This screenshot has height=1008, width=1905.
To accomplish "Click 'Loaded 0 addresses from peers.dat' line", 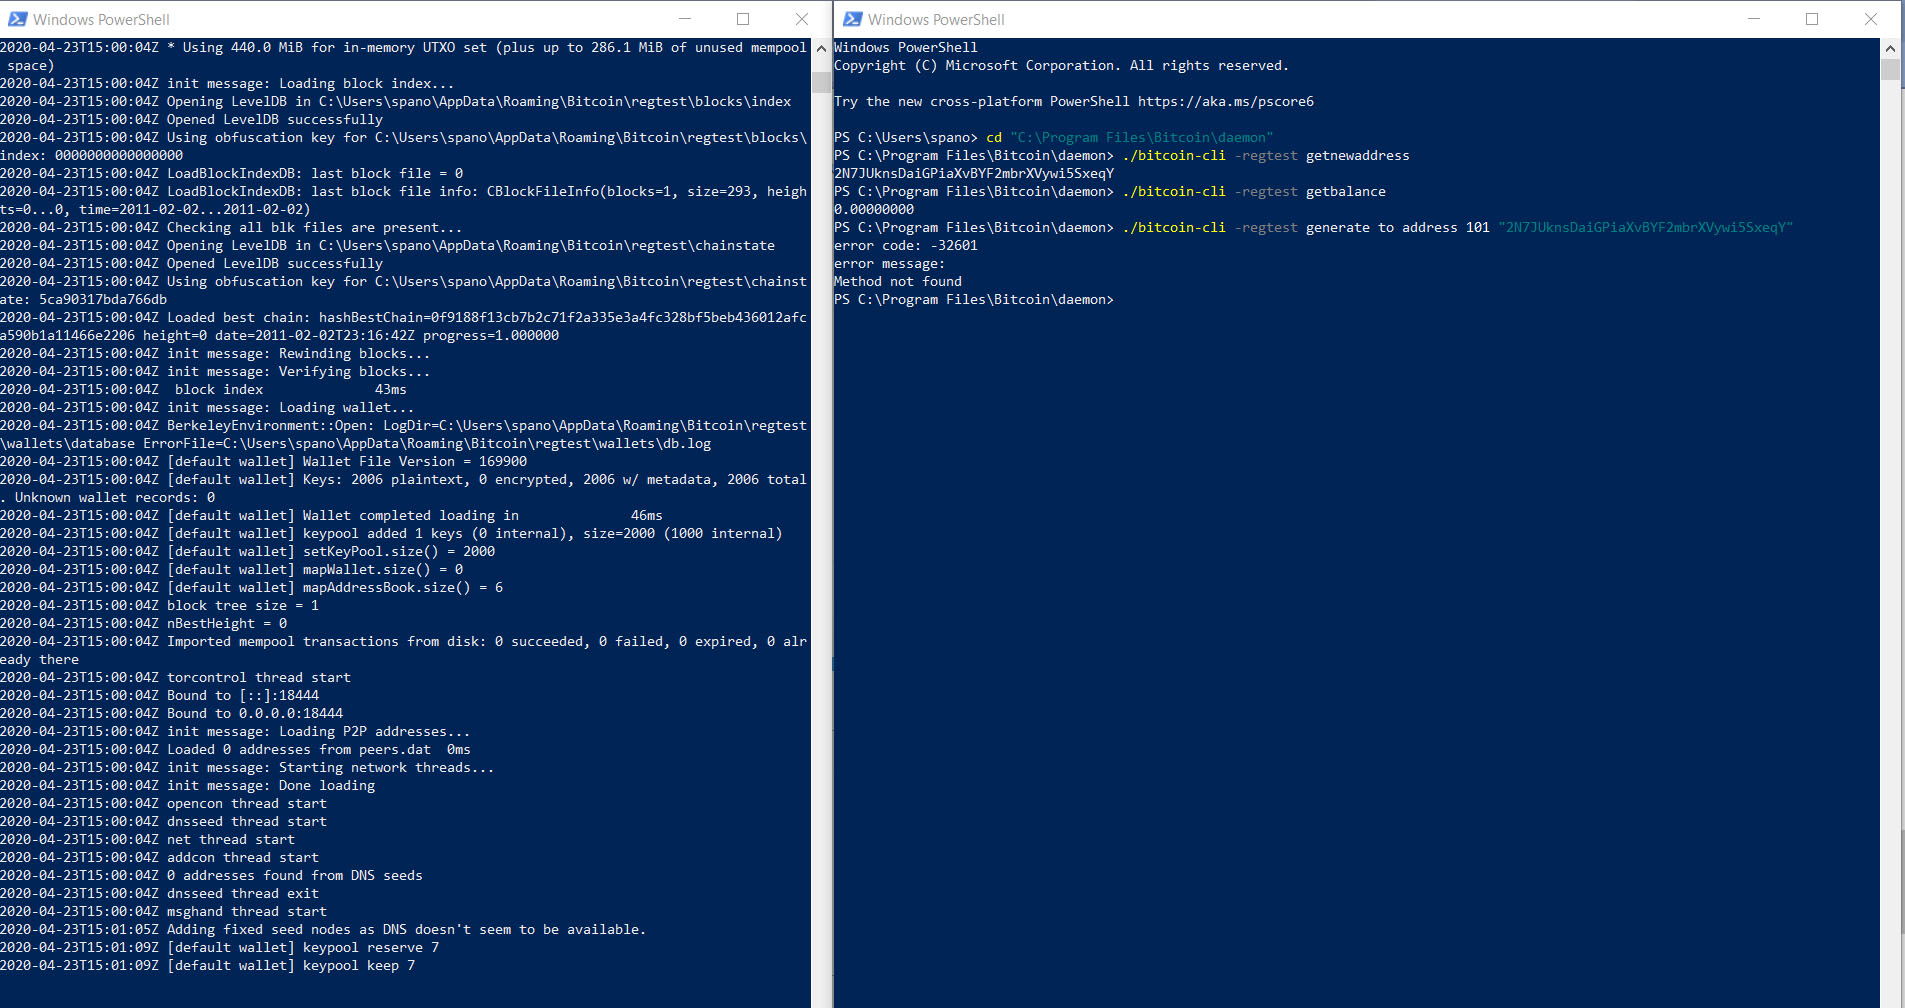I will [236, 749].
